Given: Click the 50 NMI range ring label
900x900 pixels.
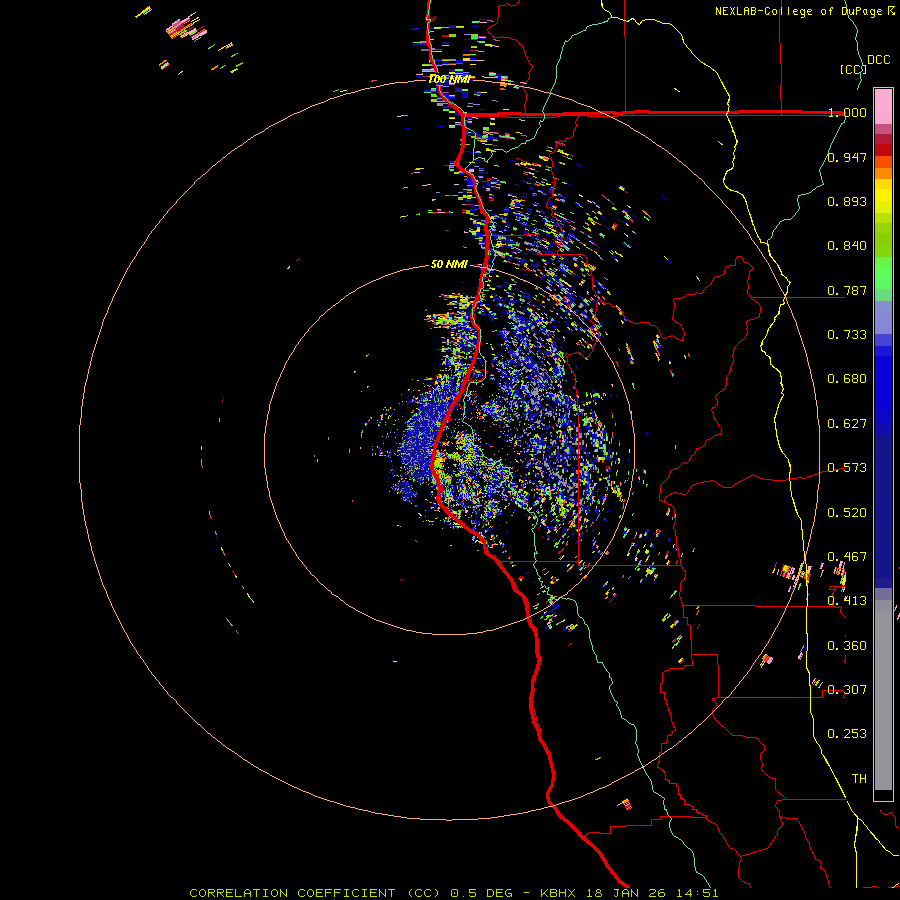Looking at the screenshot, I should pos(449,265).
